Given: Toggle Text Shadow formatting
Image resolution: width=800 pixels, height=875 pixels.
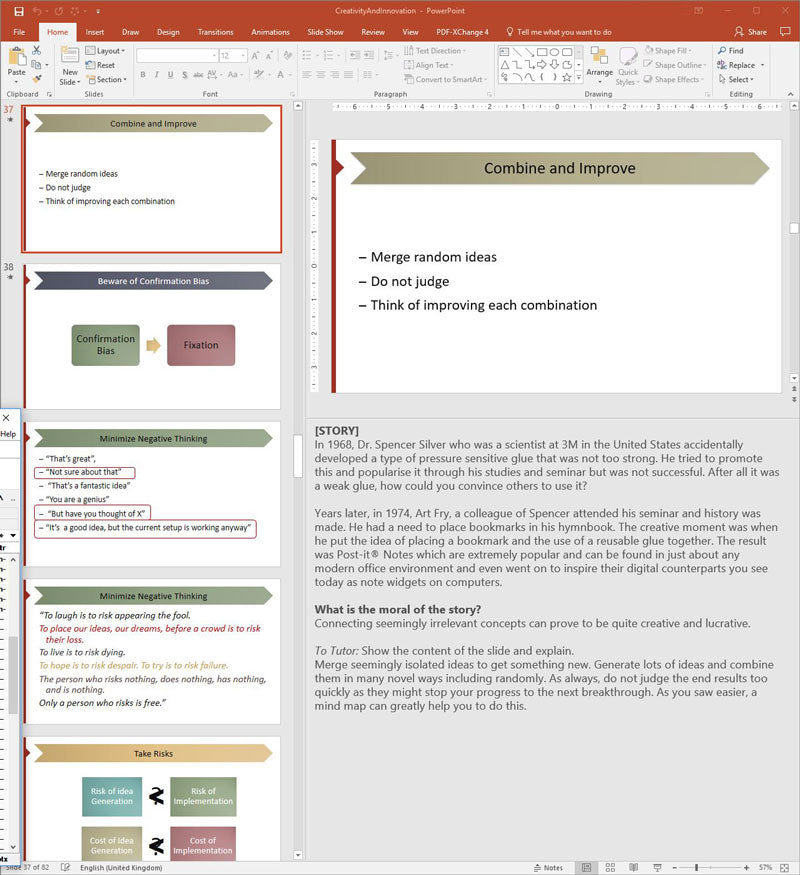Looking at the screenshot, I should [x=185, y=74].
